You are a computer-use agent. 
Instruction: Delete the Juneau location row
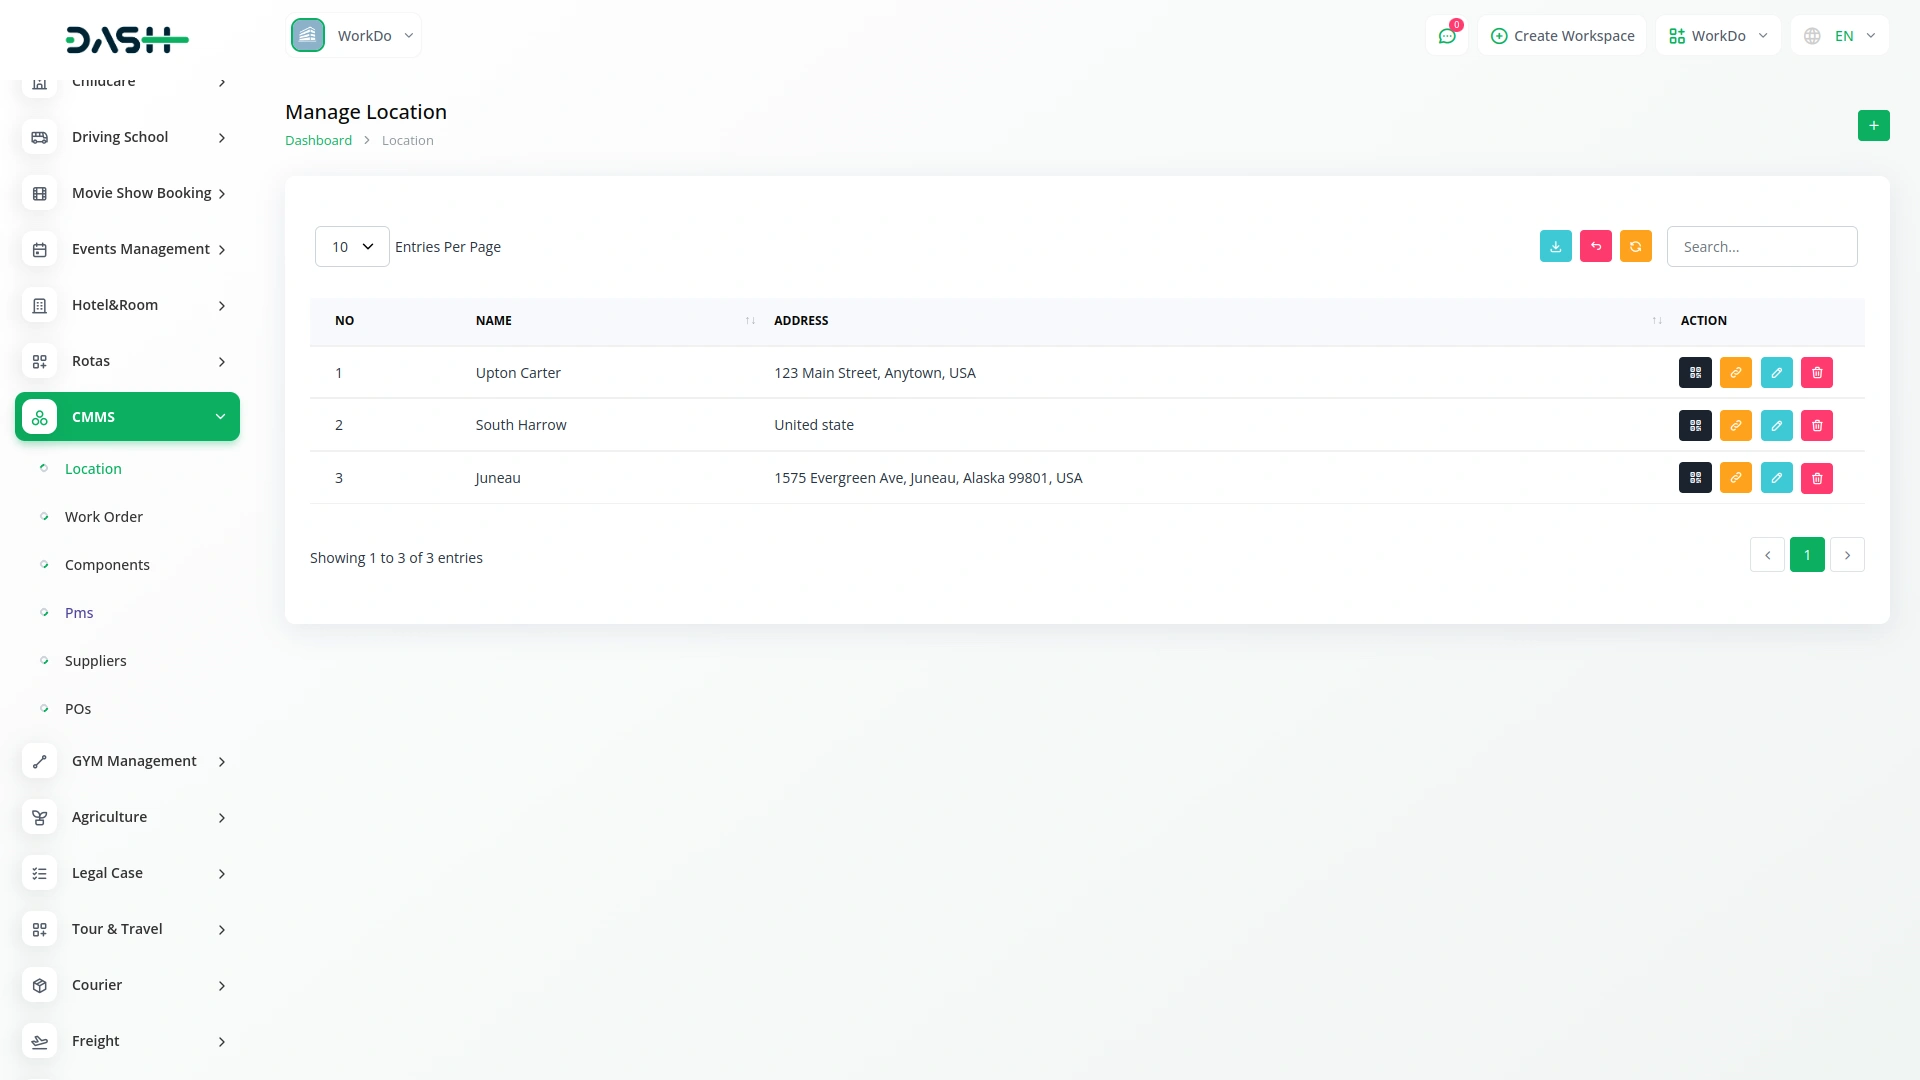coord(1816,478)
